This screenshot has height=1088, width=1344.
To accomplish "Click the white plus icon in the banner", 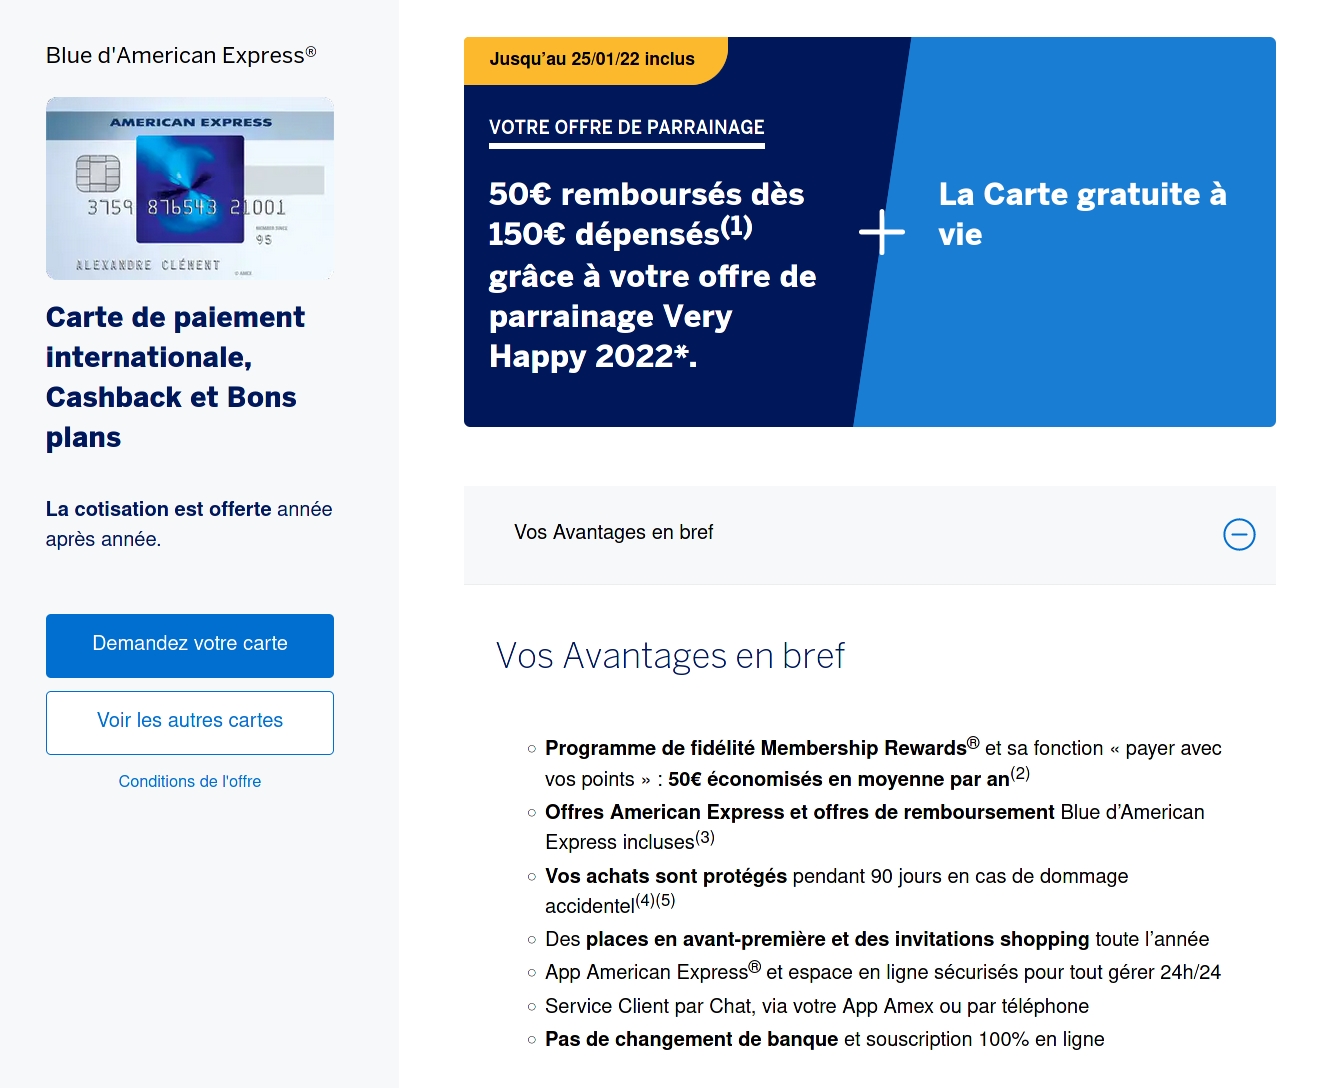I will pyautogui.click(x=882, y=232).
